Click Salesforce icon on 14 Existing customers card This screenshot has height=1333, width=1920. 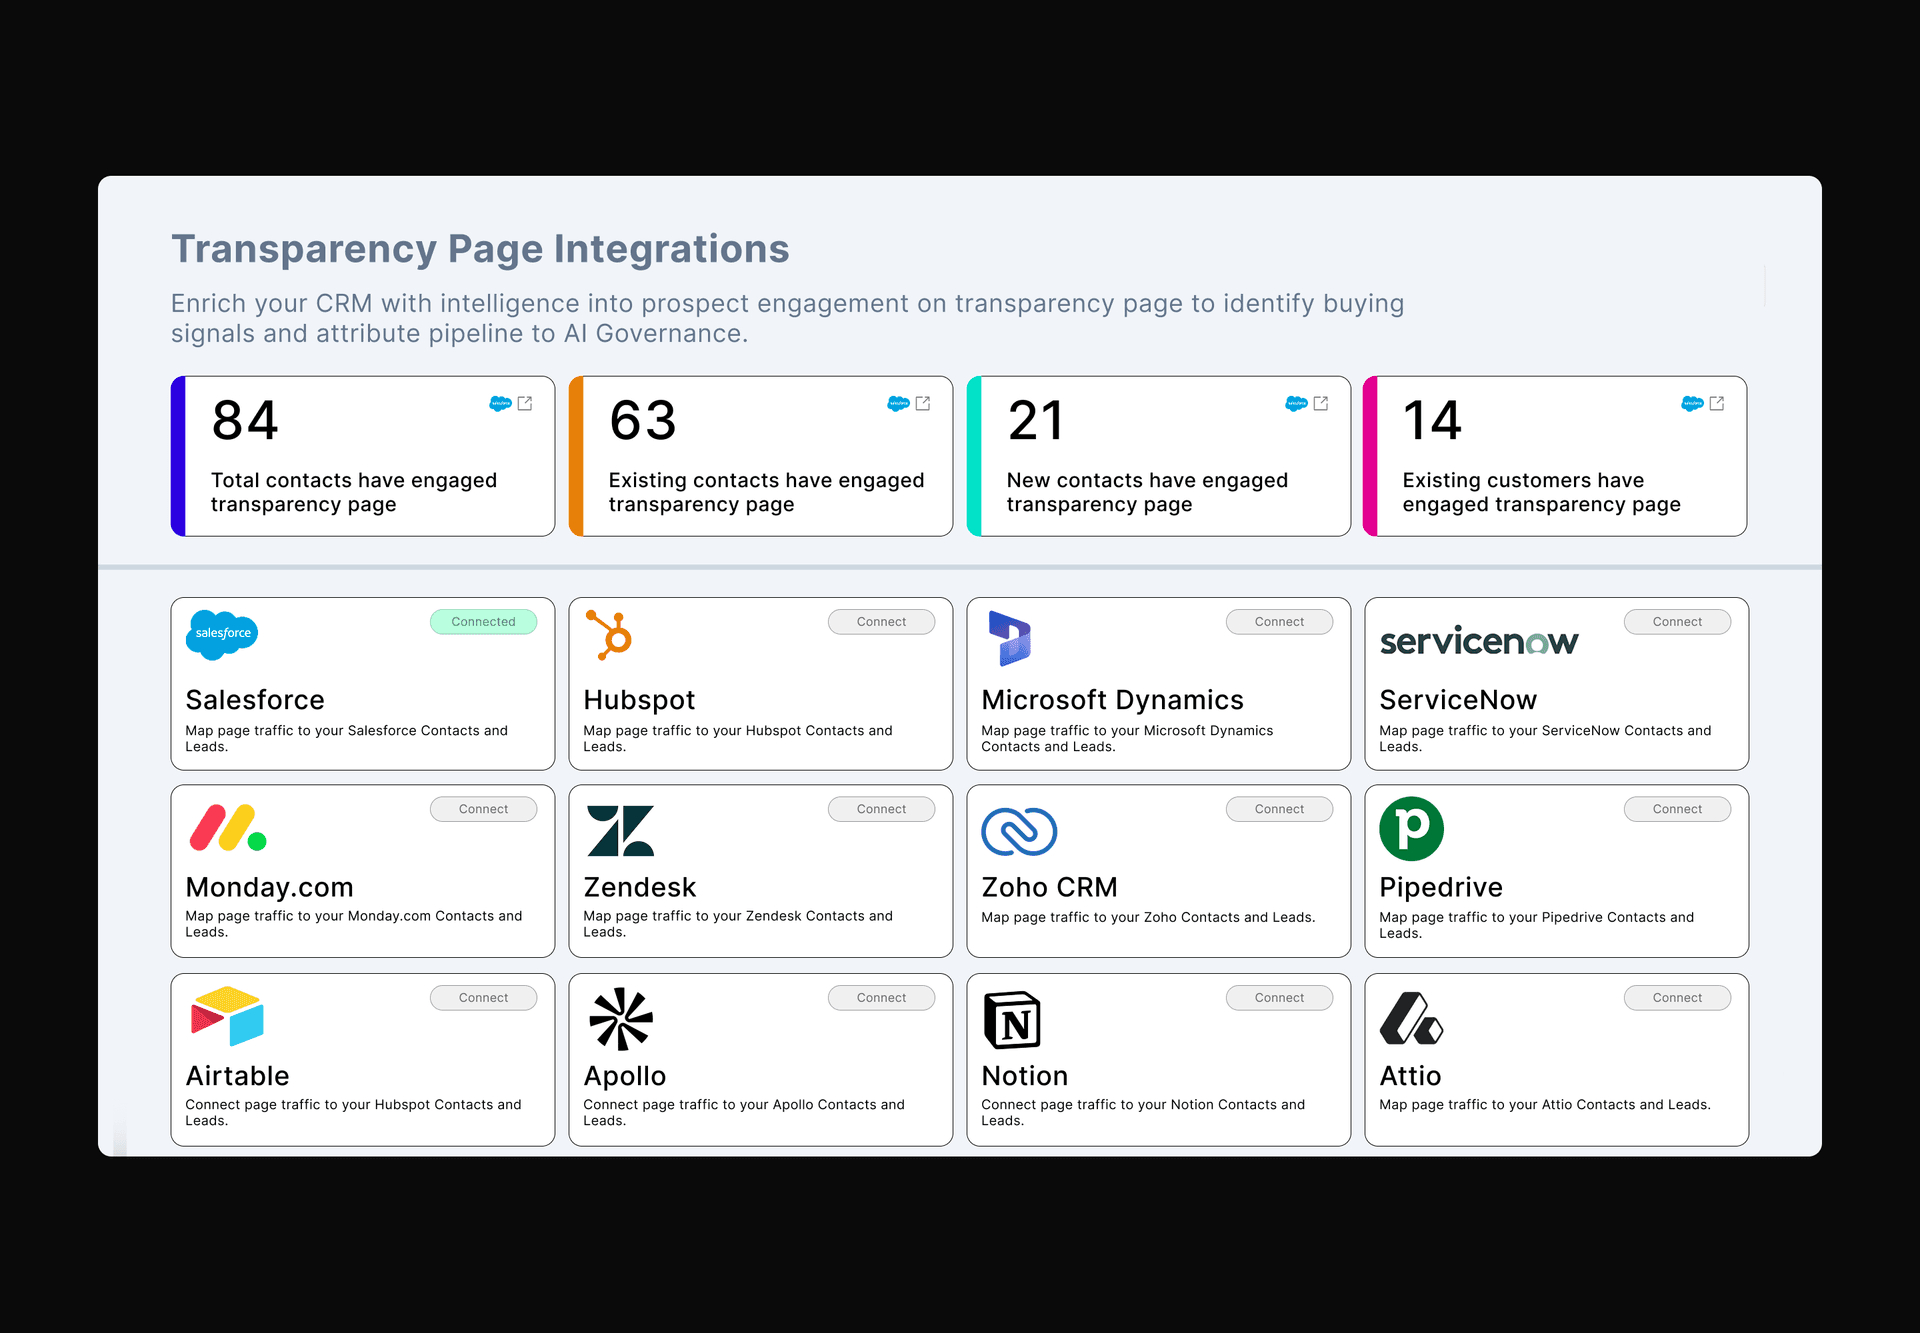pyautogui.click(x=1692, y=403)
